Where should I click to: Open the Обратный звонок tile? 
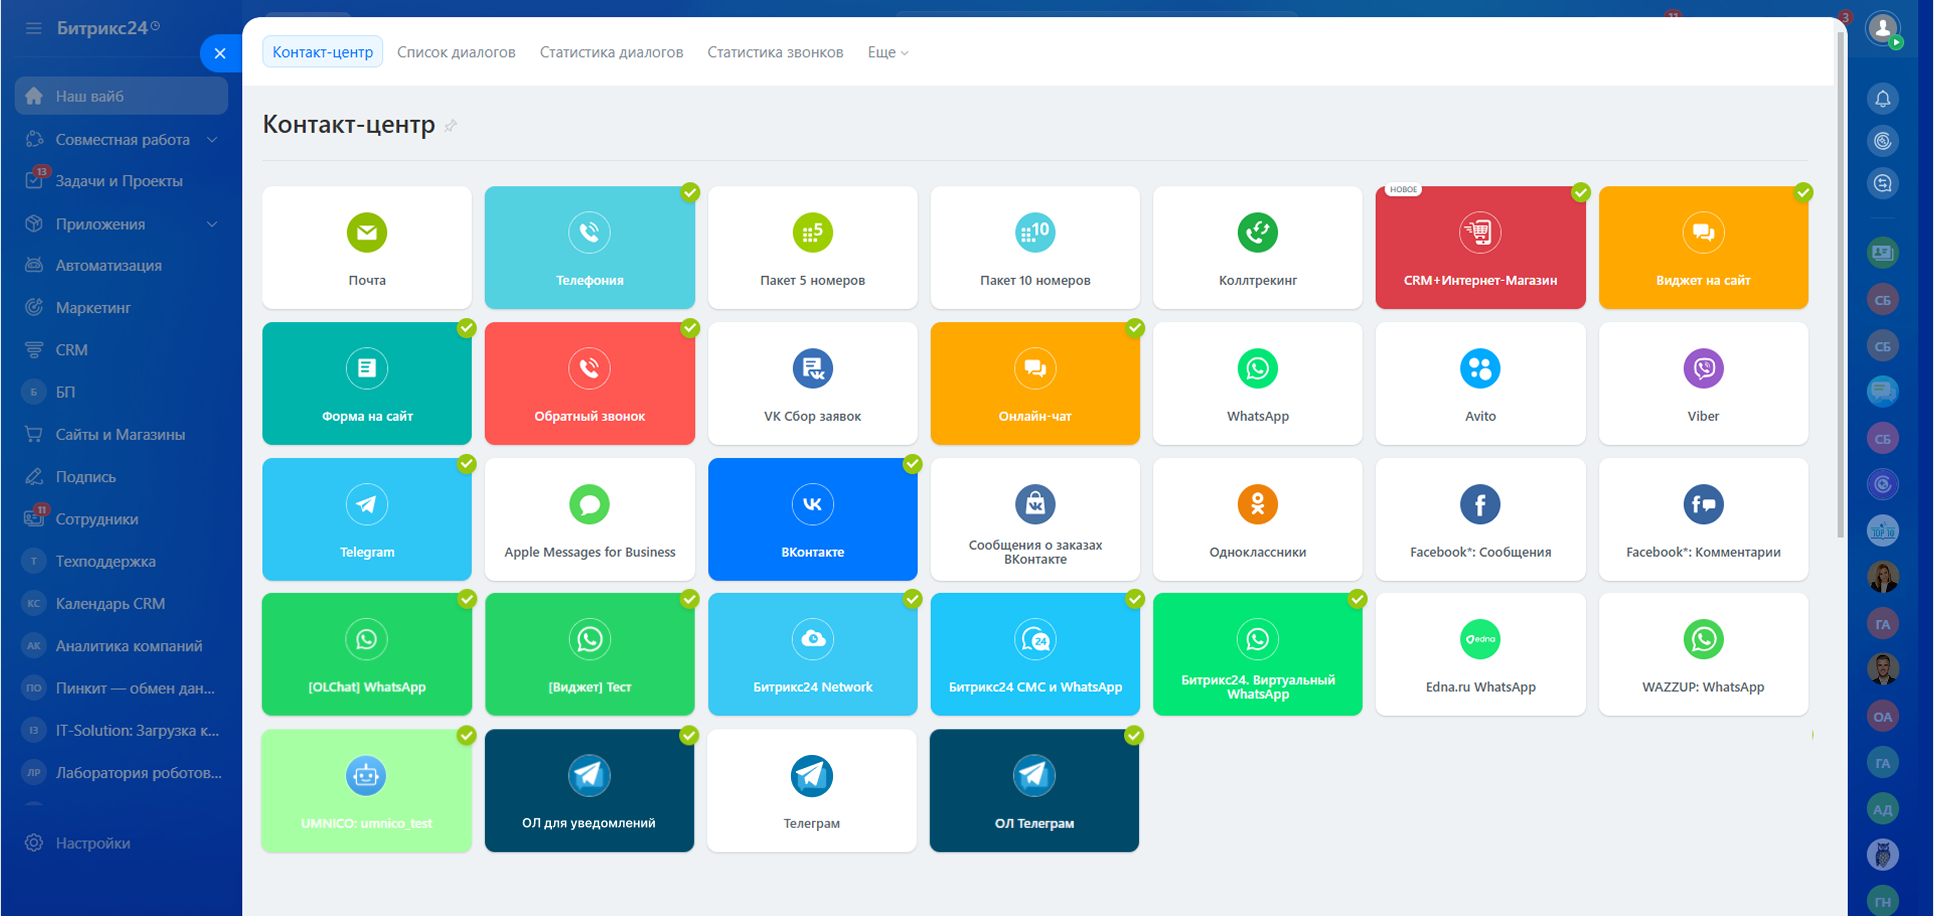point(590,383)
